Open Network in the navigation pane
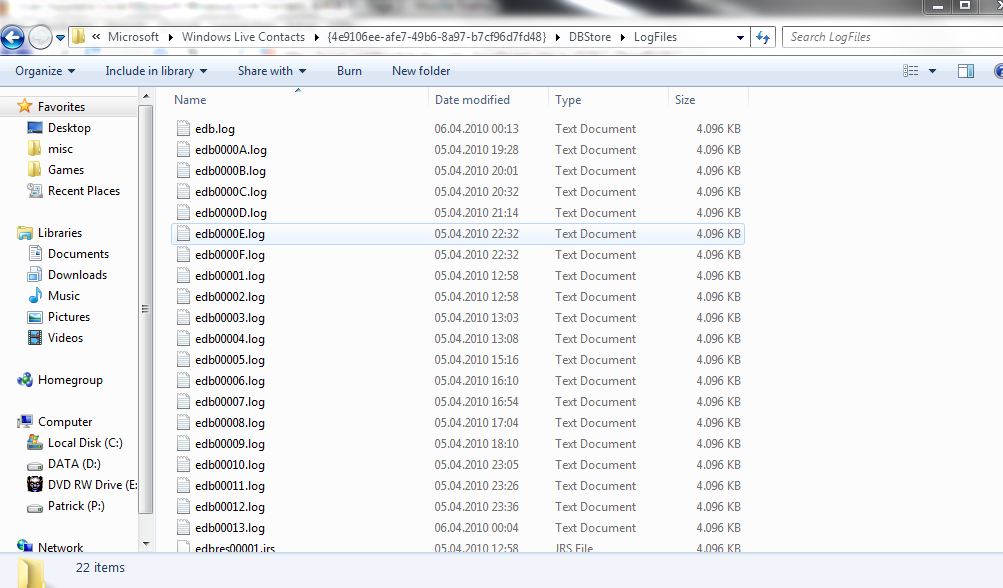 (60, 548)
